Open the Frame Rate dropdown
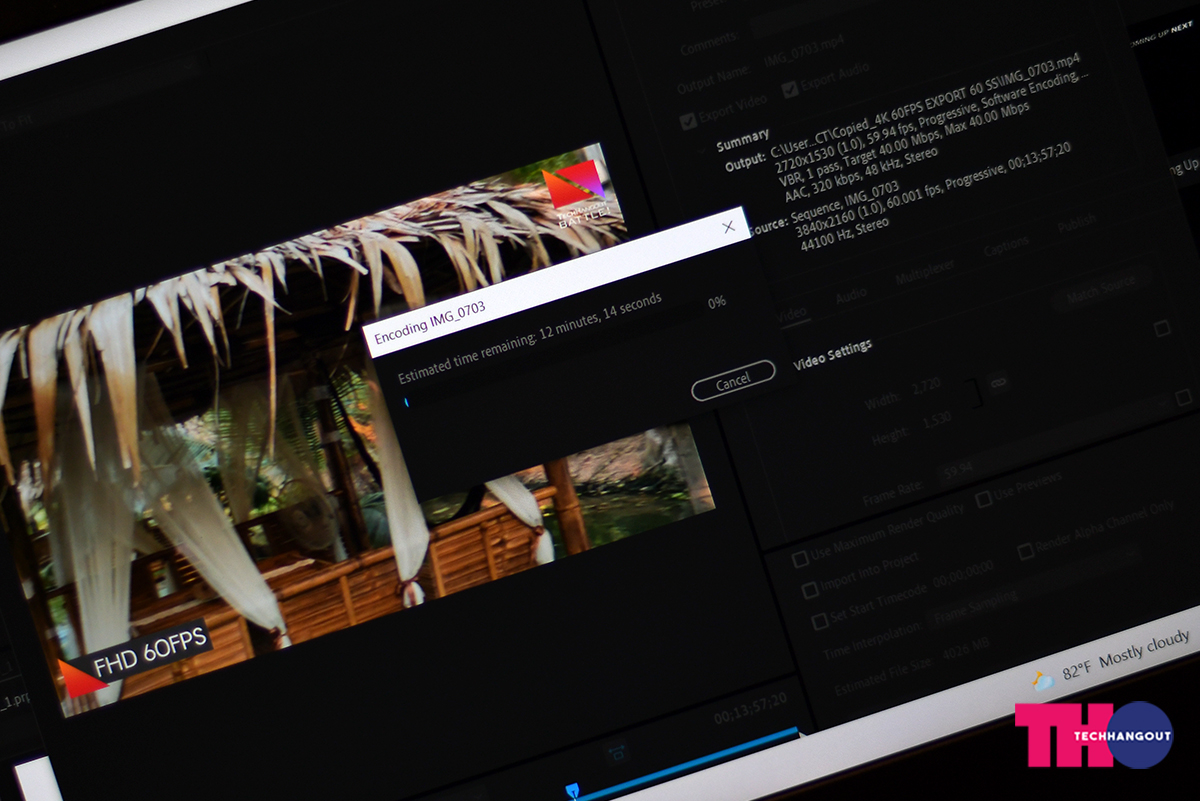The image size is (1200, 801). tap(1055, 437)
